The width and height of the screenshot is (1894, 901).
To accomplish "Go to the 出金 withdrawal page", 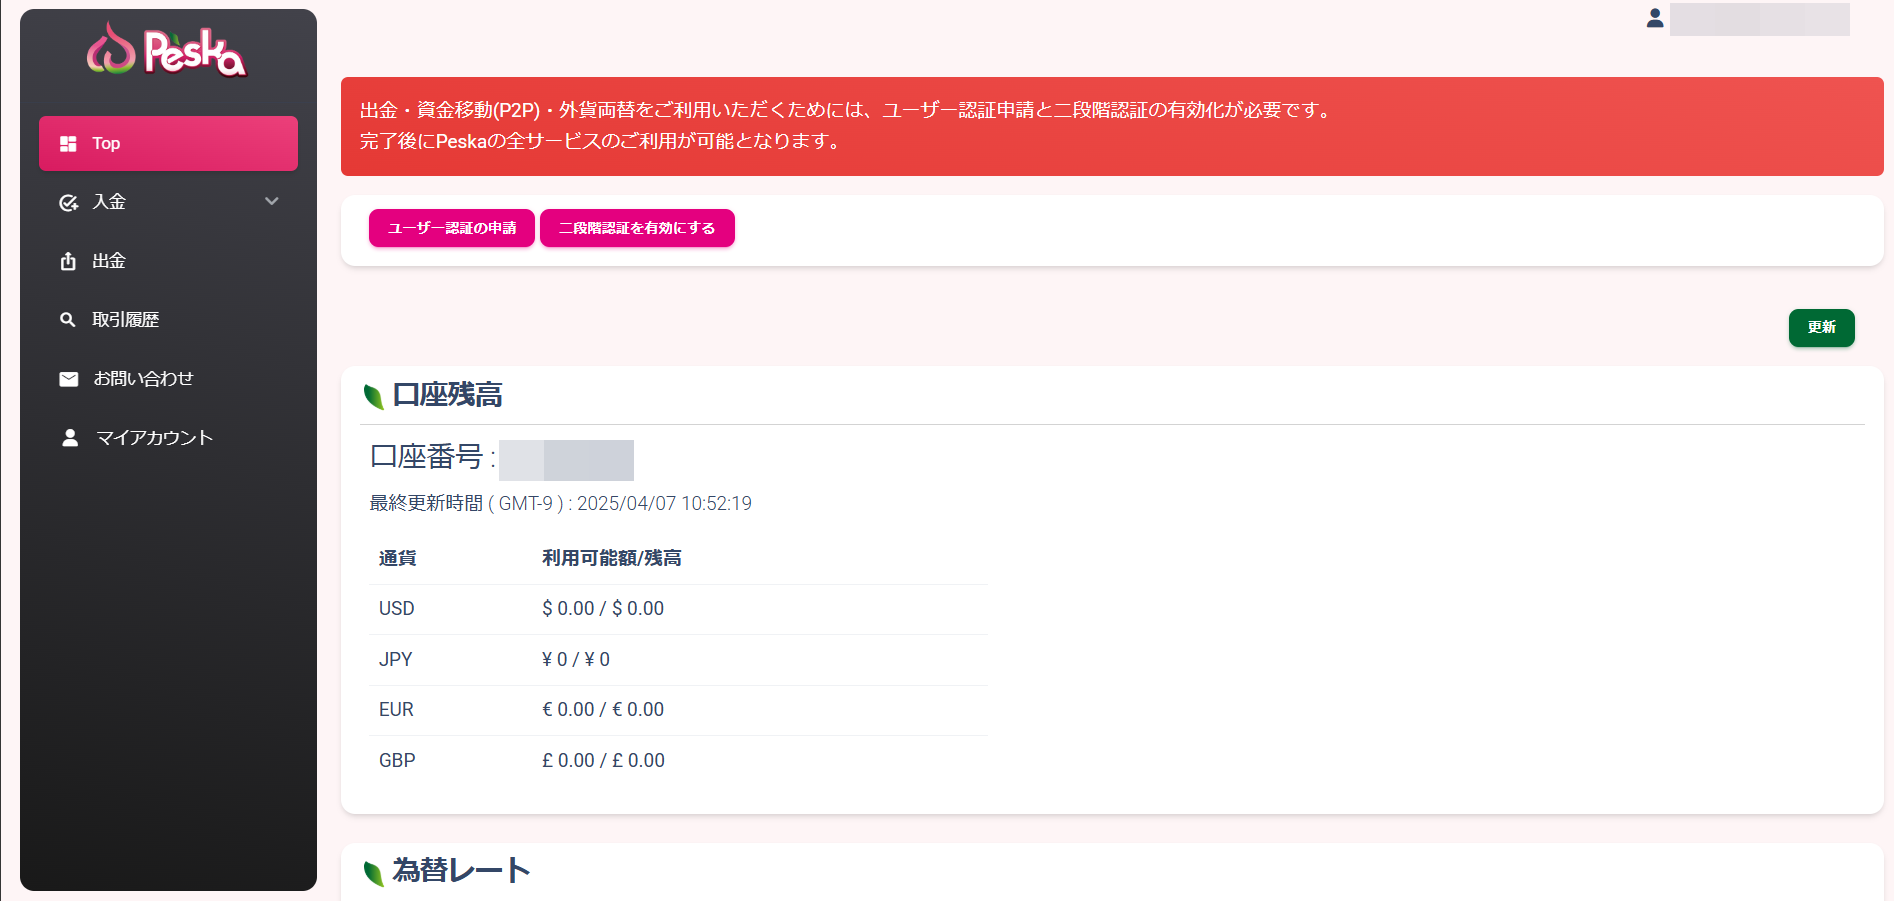I will click(109, 261).
